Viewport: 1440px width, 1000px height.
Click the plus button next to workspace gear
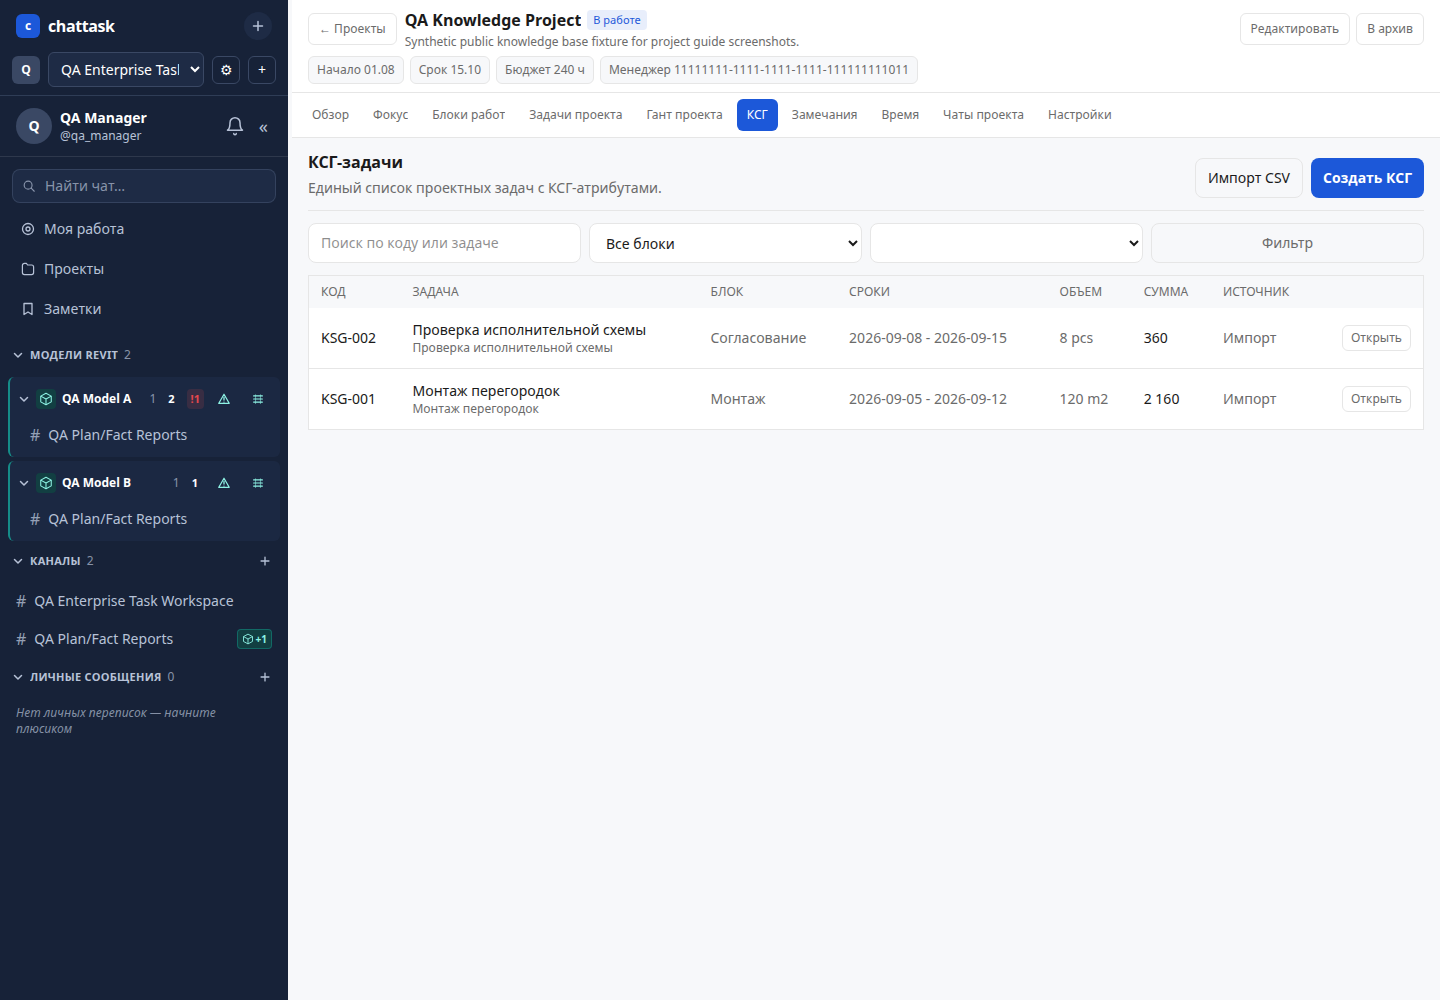point(262,70)
